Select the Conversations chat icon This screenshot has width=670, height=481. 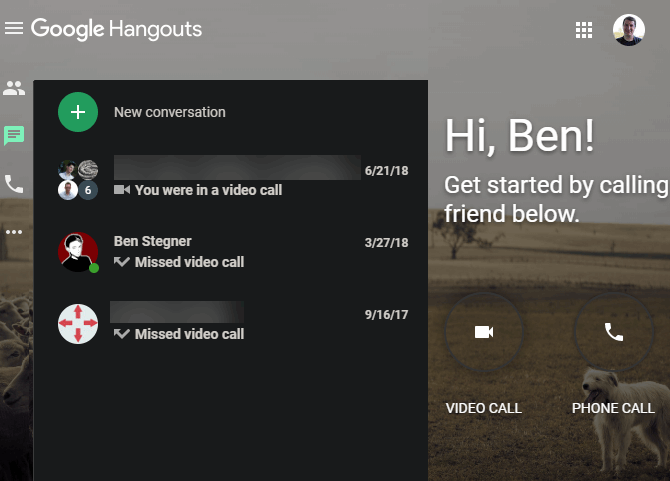coord(14,136)
